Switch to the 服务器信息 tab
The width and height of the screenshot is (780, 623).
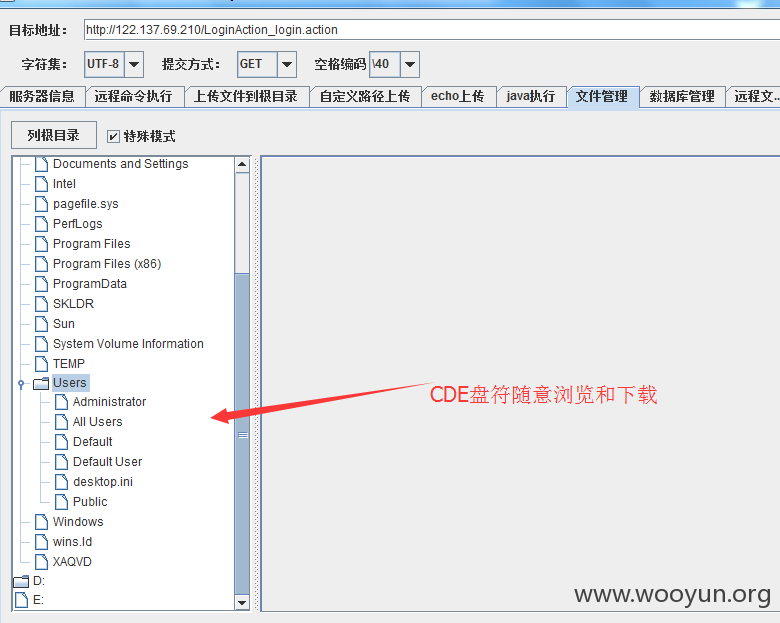42,96
